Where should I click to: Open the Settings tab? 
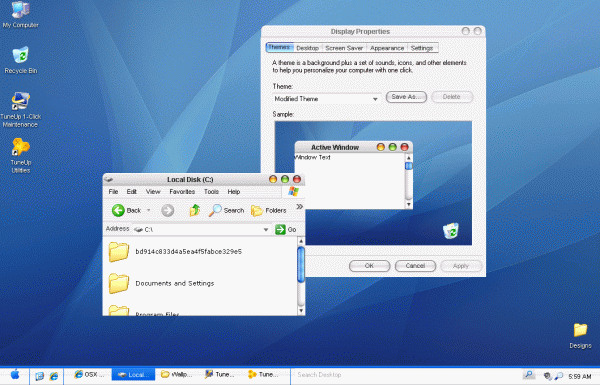(x=422, y=48)
